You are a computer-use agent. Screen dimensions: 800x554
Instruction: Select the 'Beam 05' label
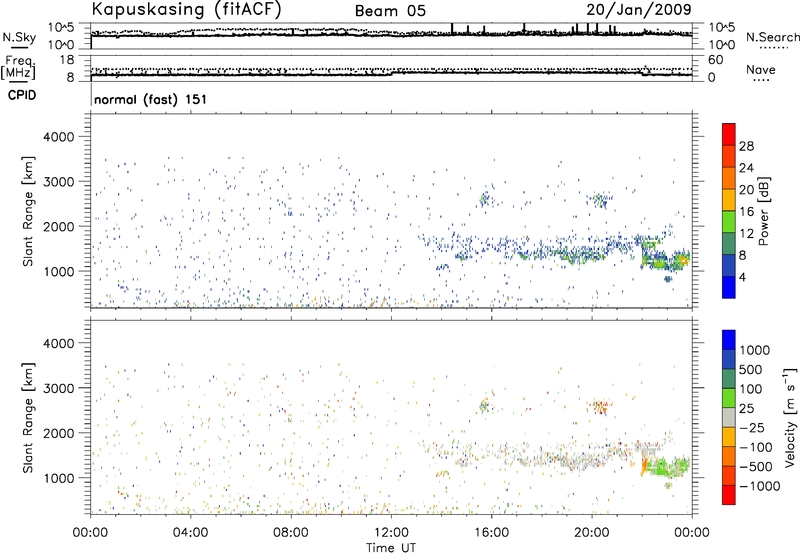pos(390,11)
